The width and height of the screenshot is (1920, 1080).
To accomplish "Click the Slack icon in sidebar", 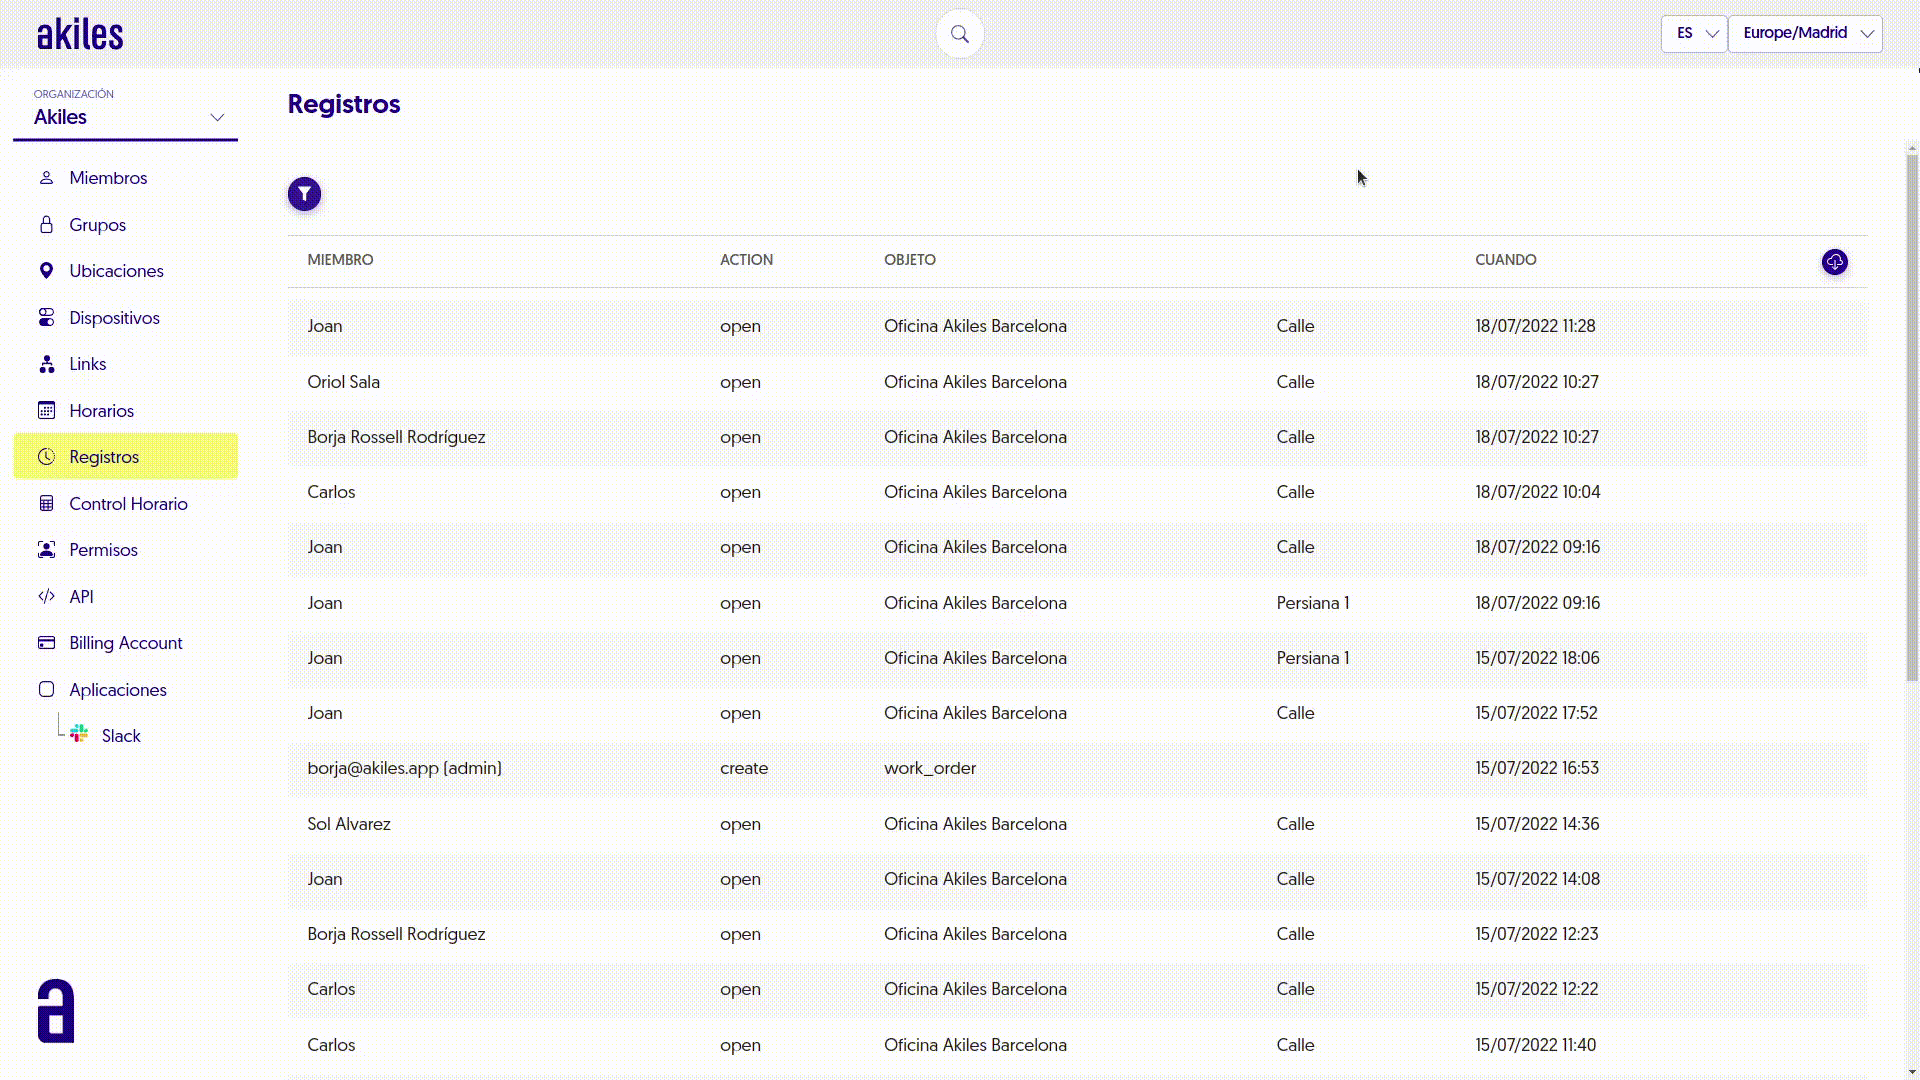I will (79, 735).
